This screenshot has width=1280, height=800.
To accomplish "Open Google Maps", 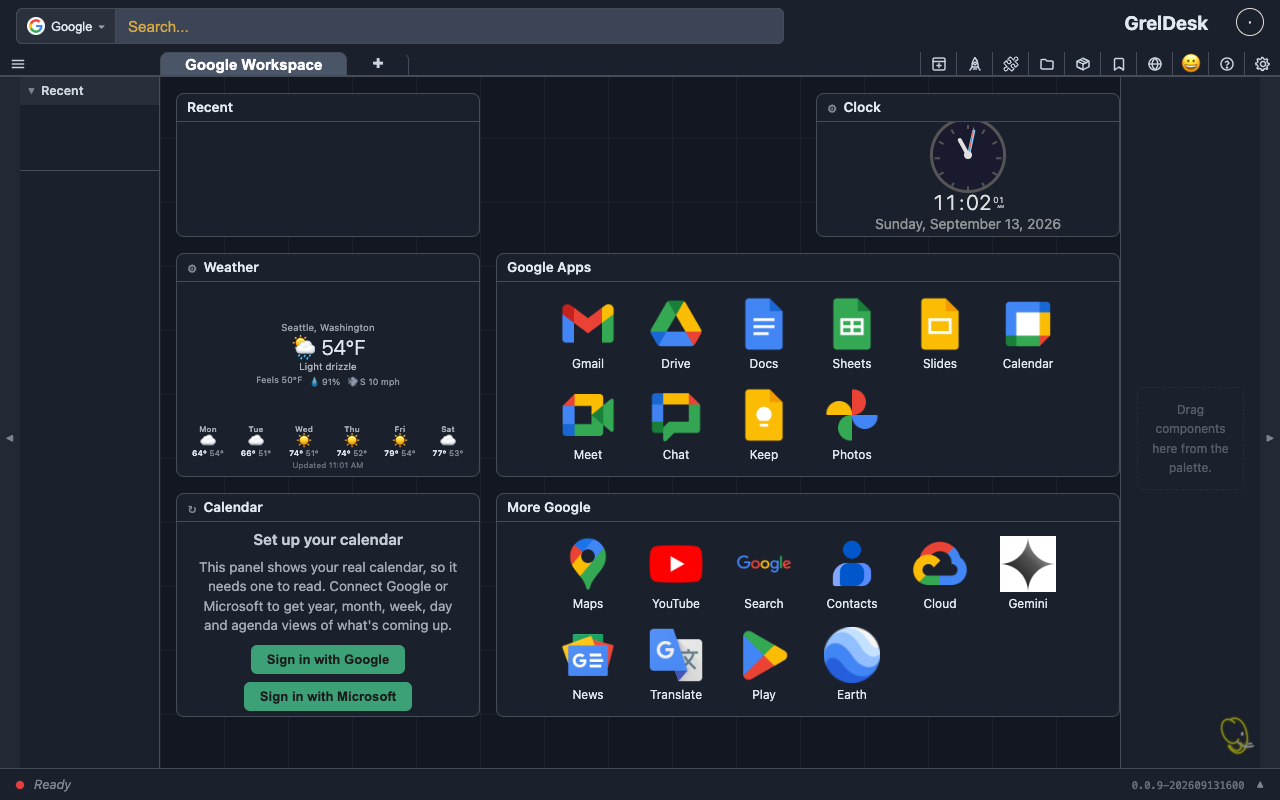I will point(588,575).
